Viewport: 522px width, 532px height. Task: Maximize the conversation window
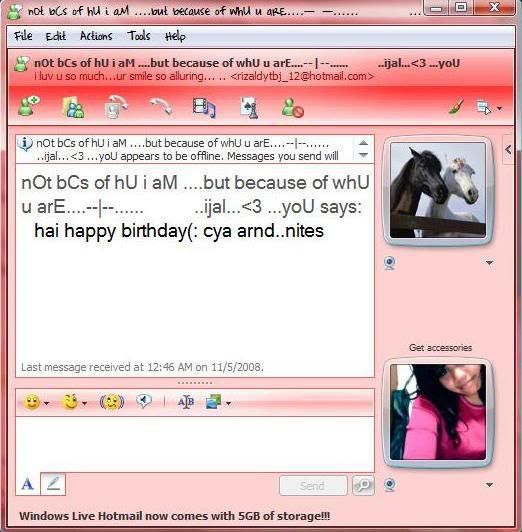[x=460, y=7]
